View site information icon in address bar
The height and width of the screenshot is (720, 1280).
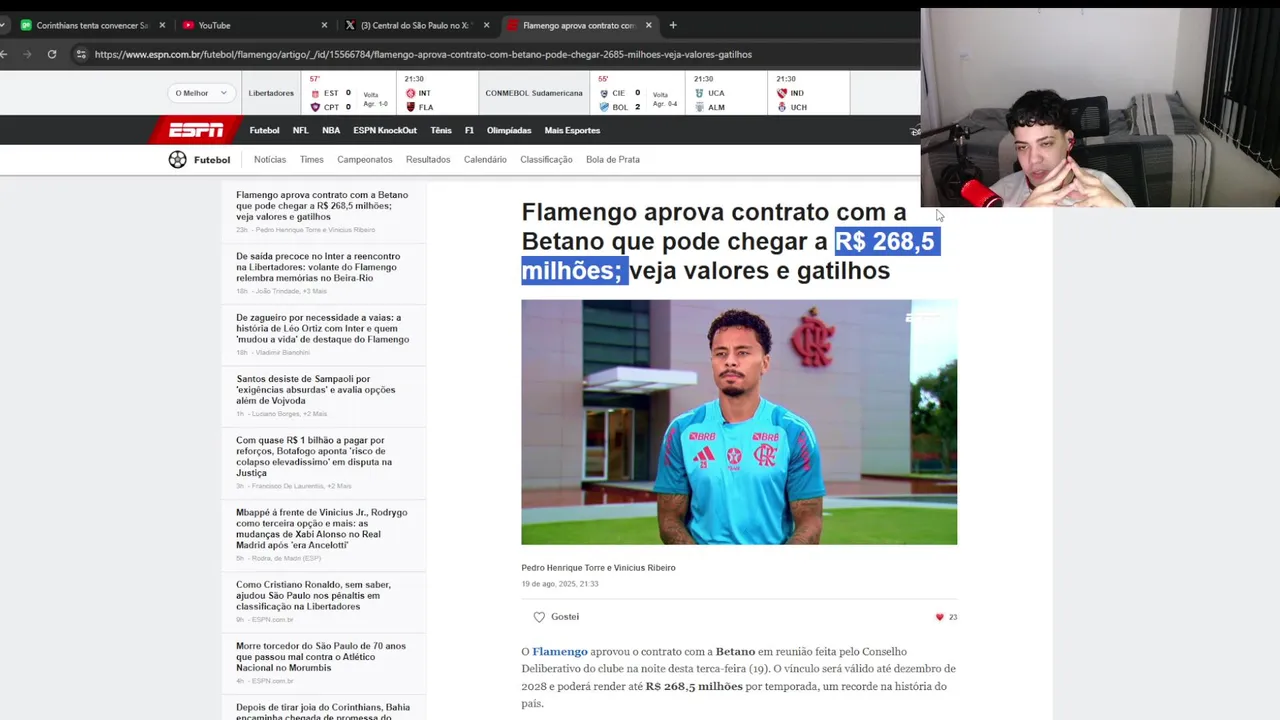point(81,54)
